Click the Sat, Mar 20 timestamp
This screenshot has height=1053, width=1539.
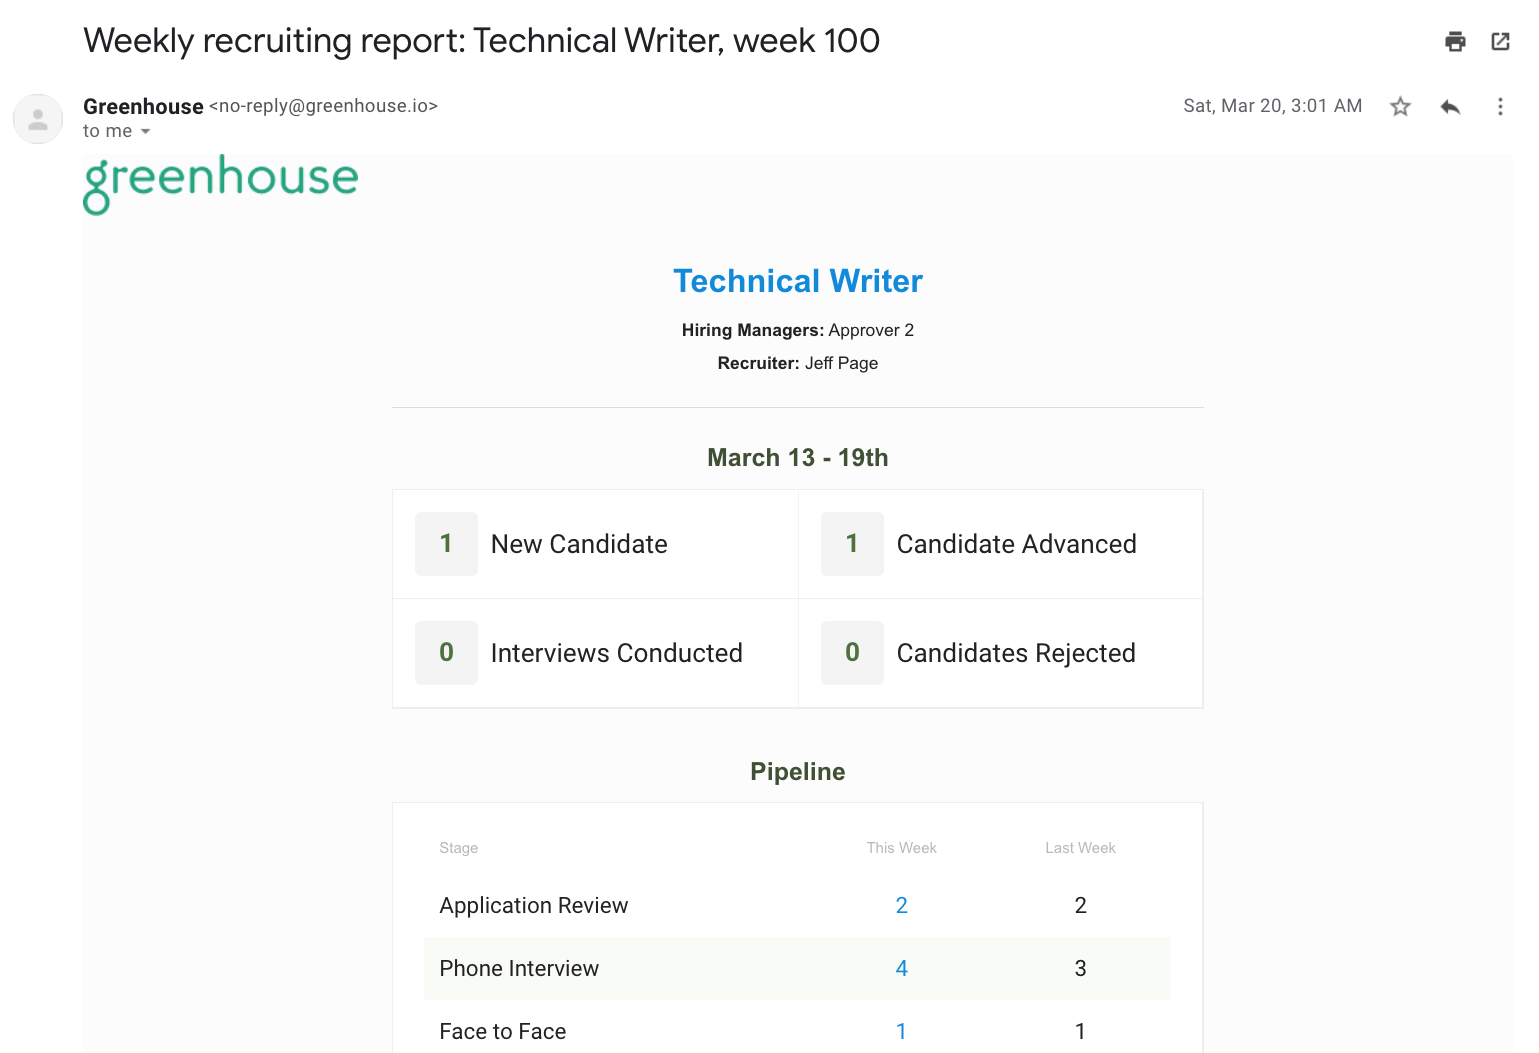click(1272, 106)
